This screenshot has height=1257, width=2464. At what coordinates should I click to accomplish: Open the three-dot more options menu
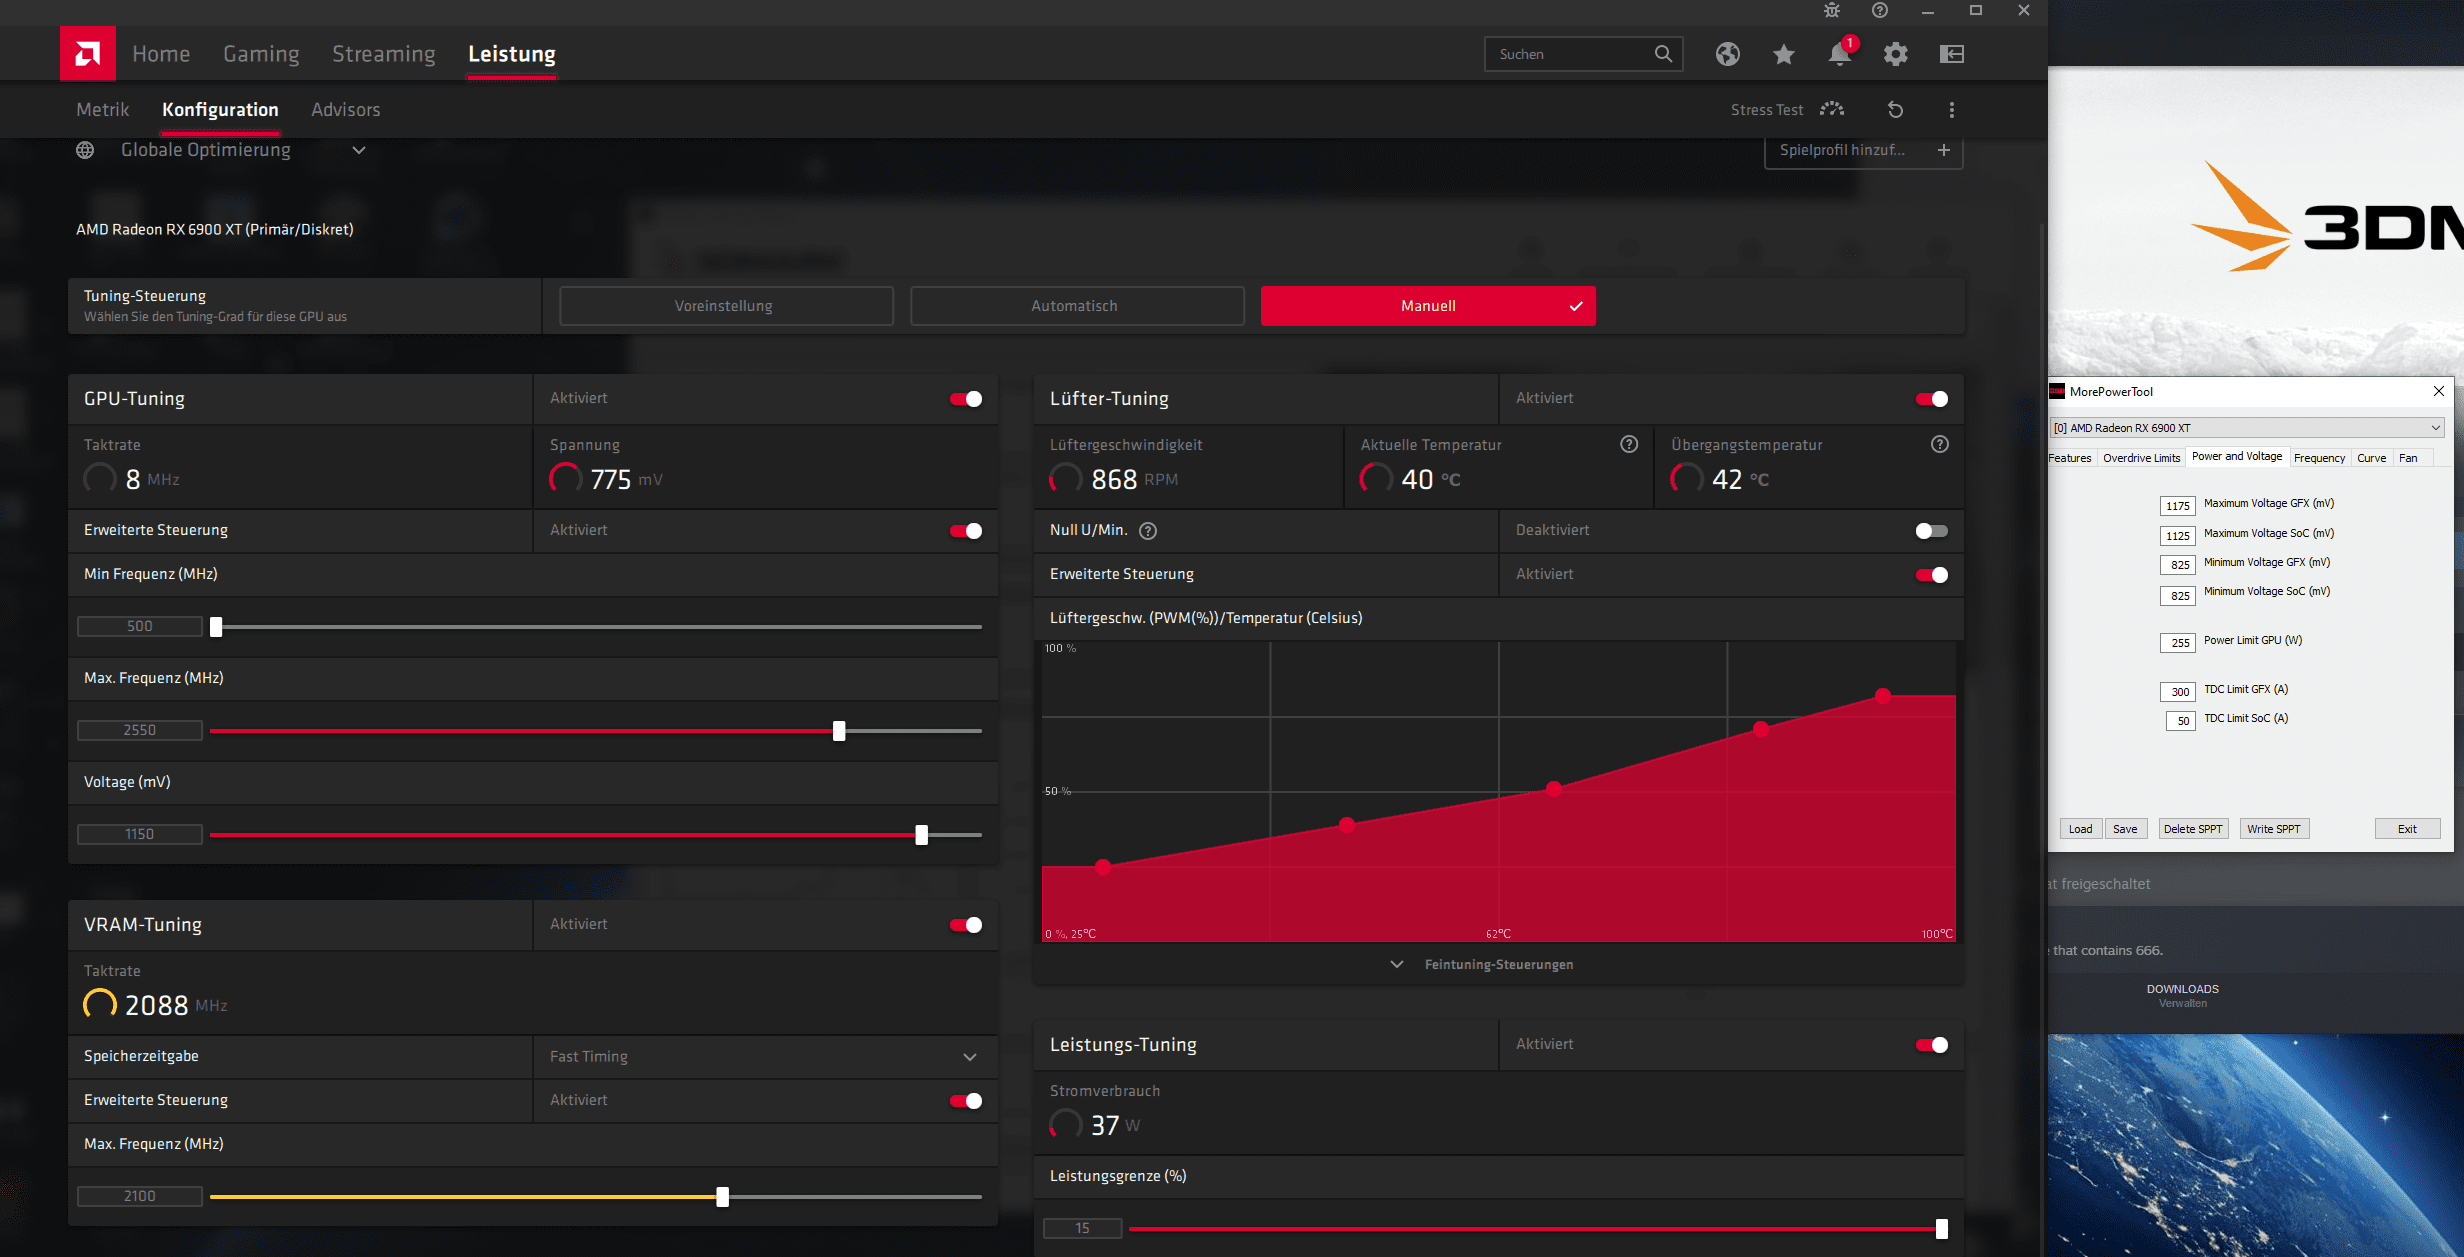(1952, 110)
